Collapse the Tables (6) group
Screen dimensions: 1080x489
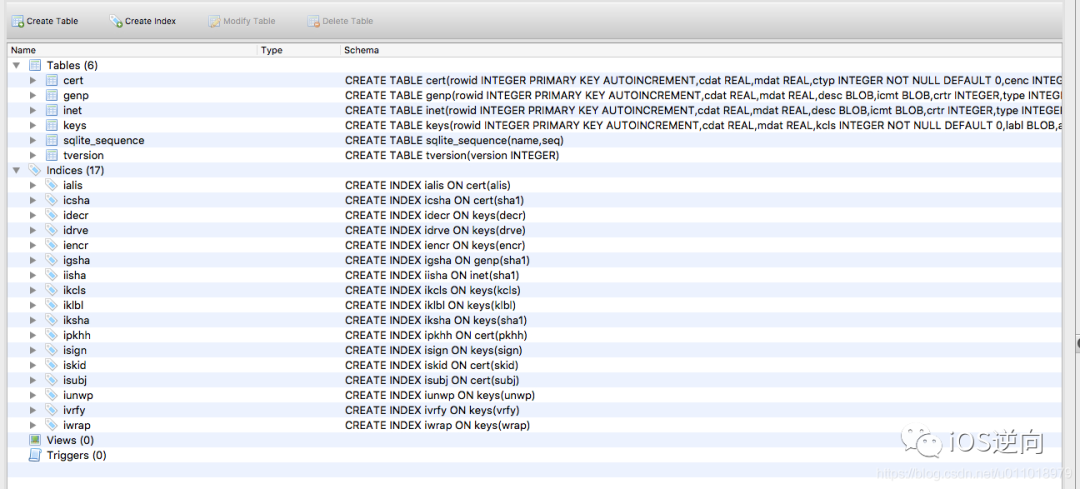pos(16,65)
